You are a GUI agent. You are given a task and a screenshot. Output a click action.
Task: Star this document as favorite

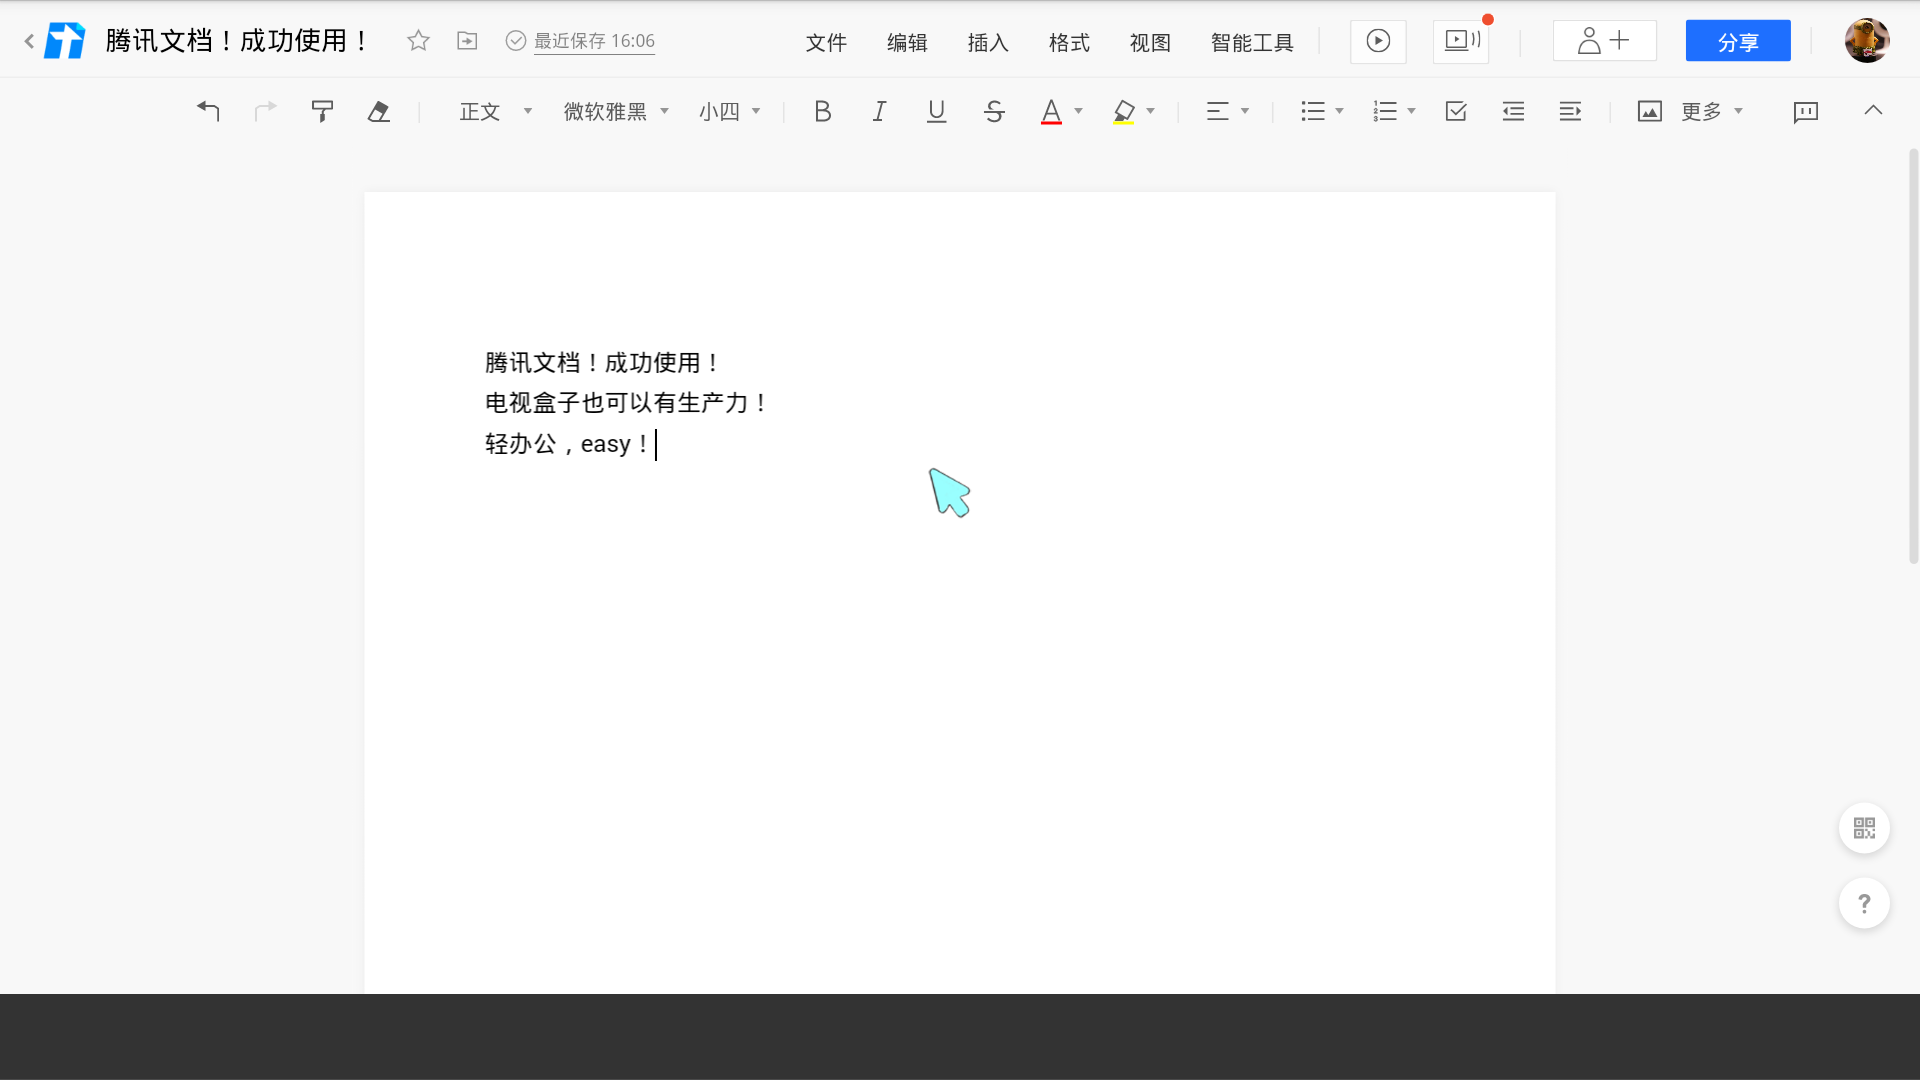[x=418, y=41]
